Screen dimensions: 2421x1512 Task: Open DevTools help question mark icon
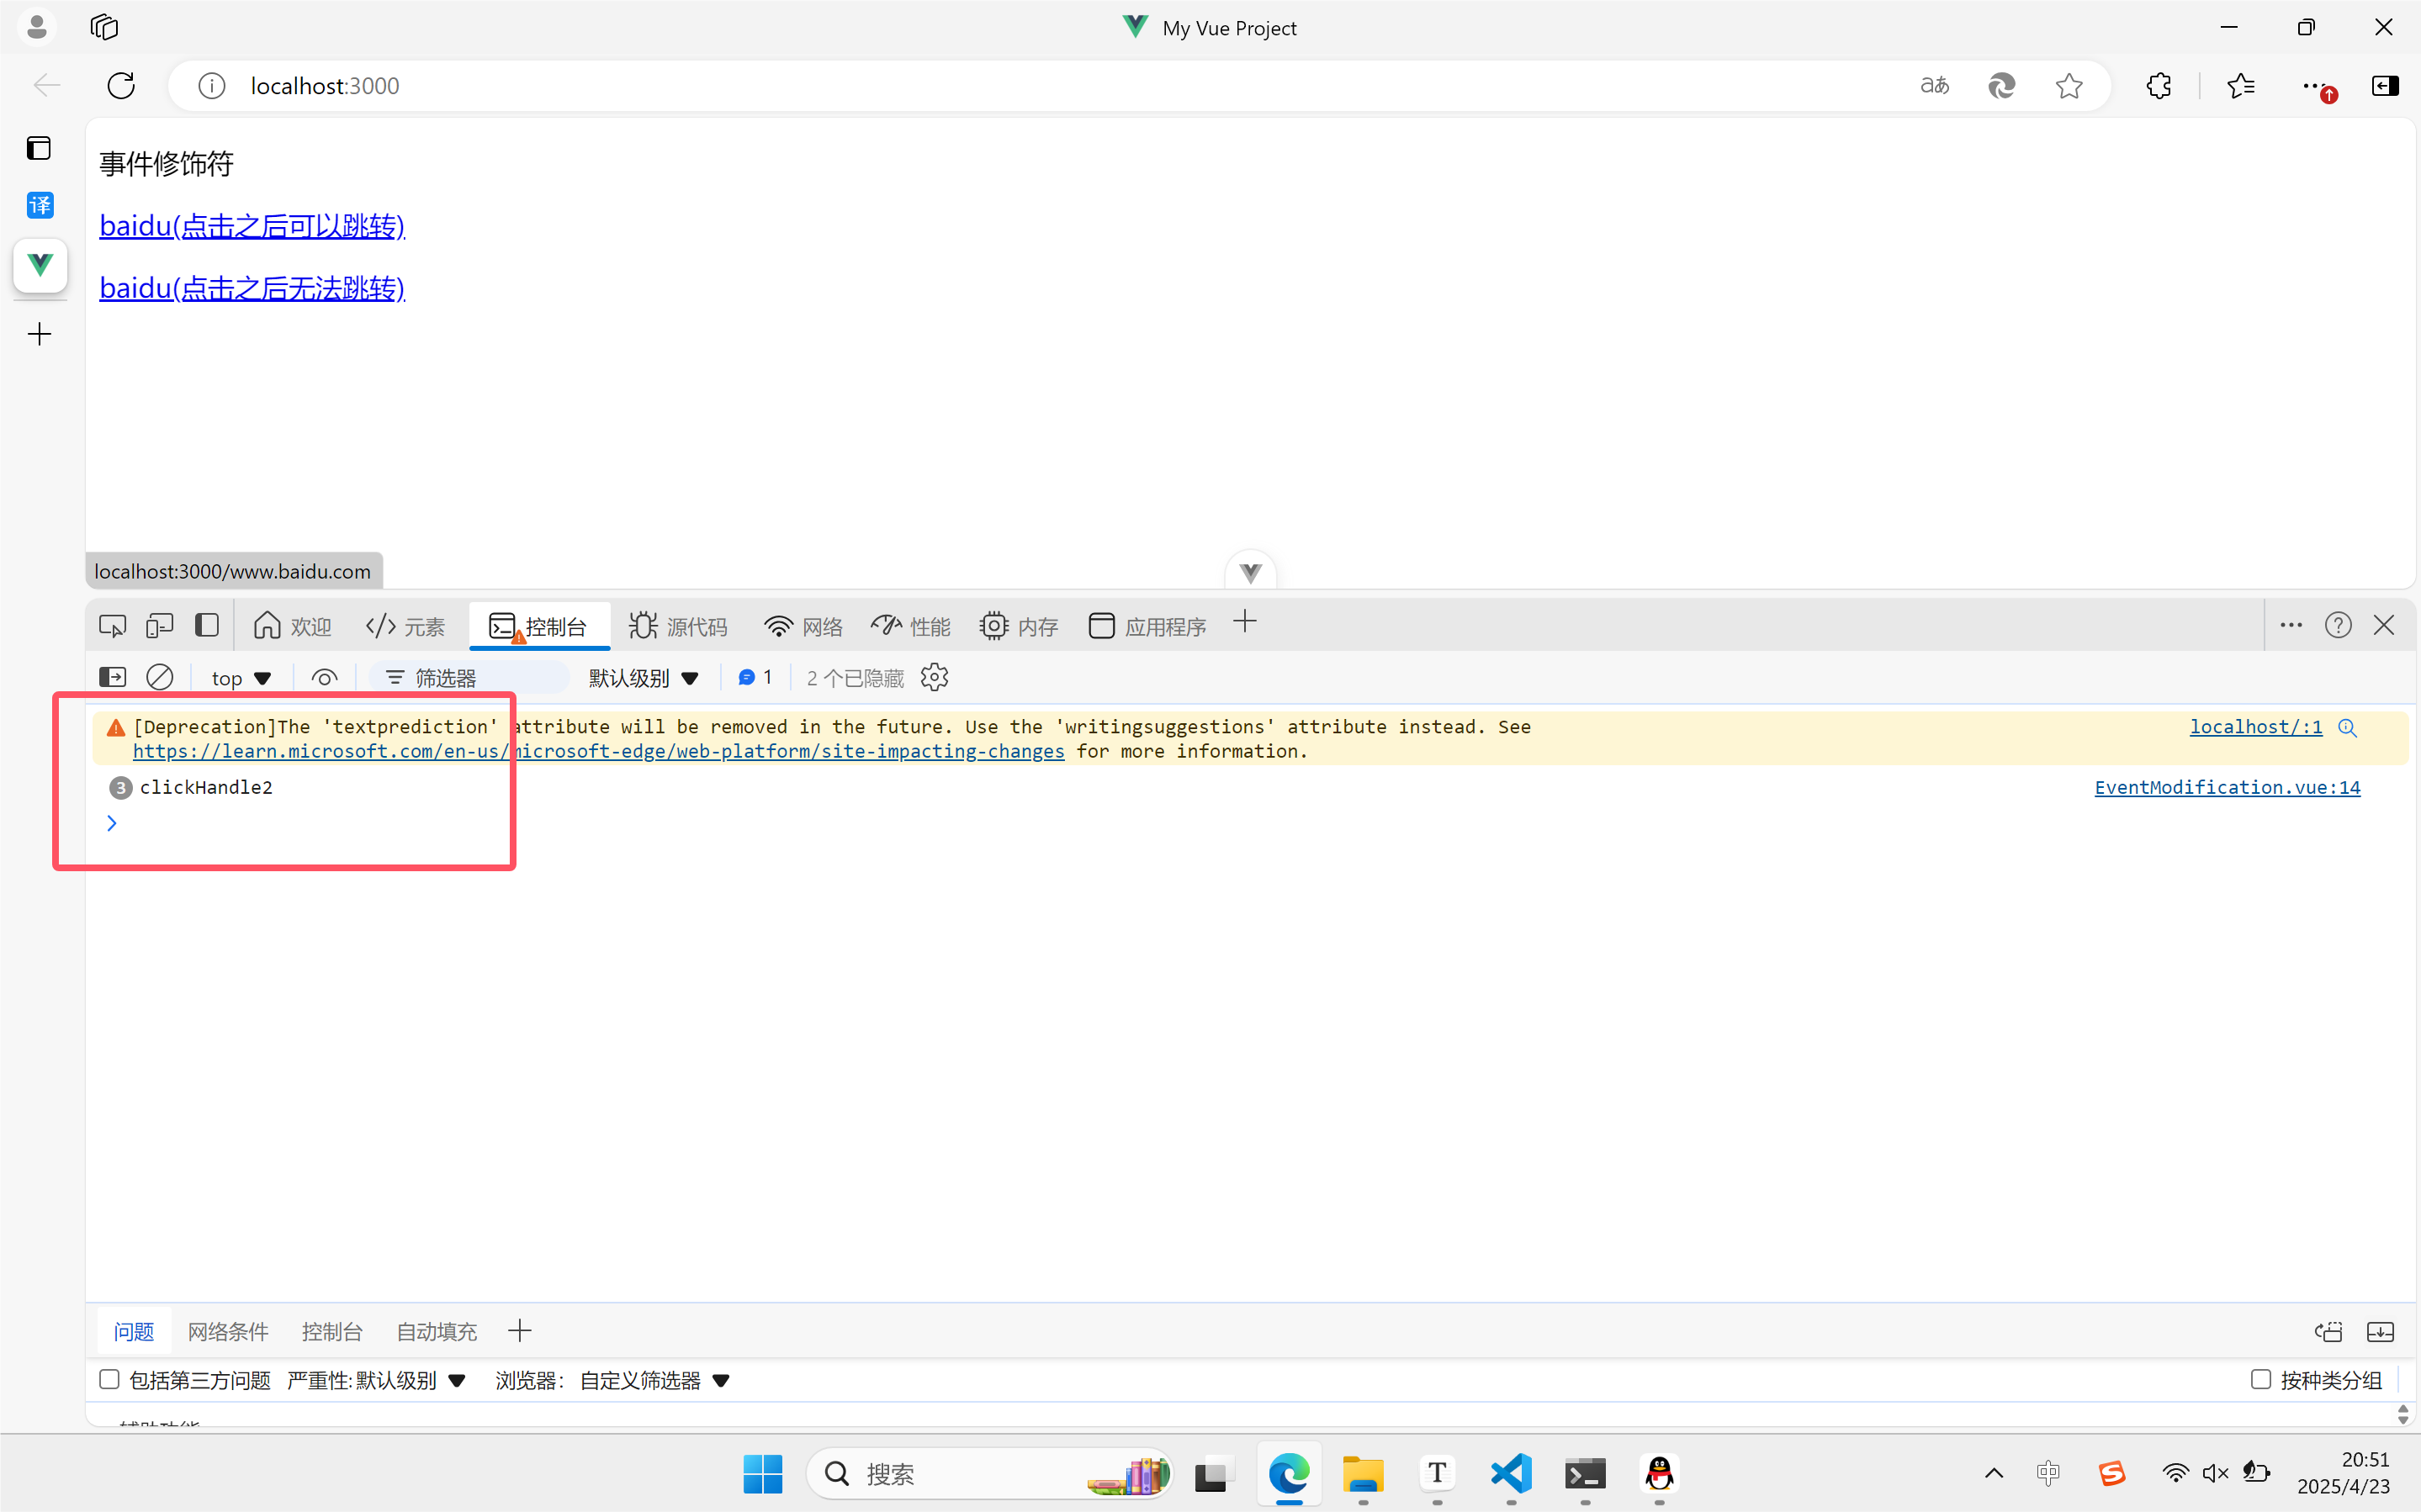pos(2337,626)
